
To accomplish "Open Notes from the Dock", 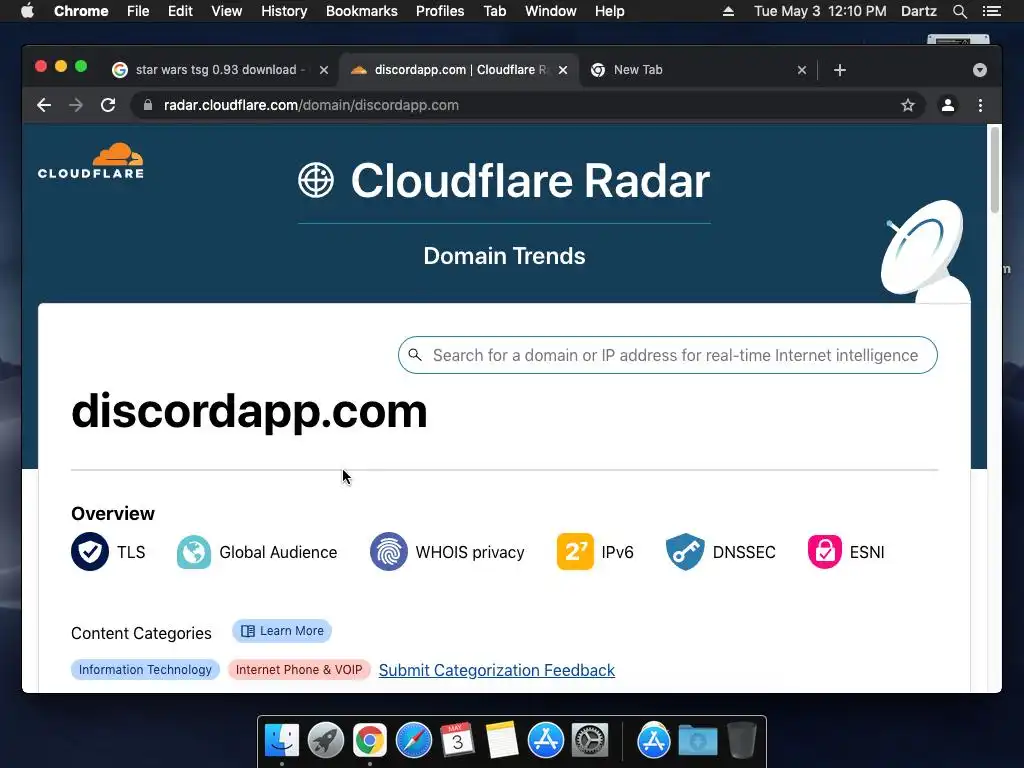I will tap(502, 740).
